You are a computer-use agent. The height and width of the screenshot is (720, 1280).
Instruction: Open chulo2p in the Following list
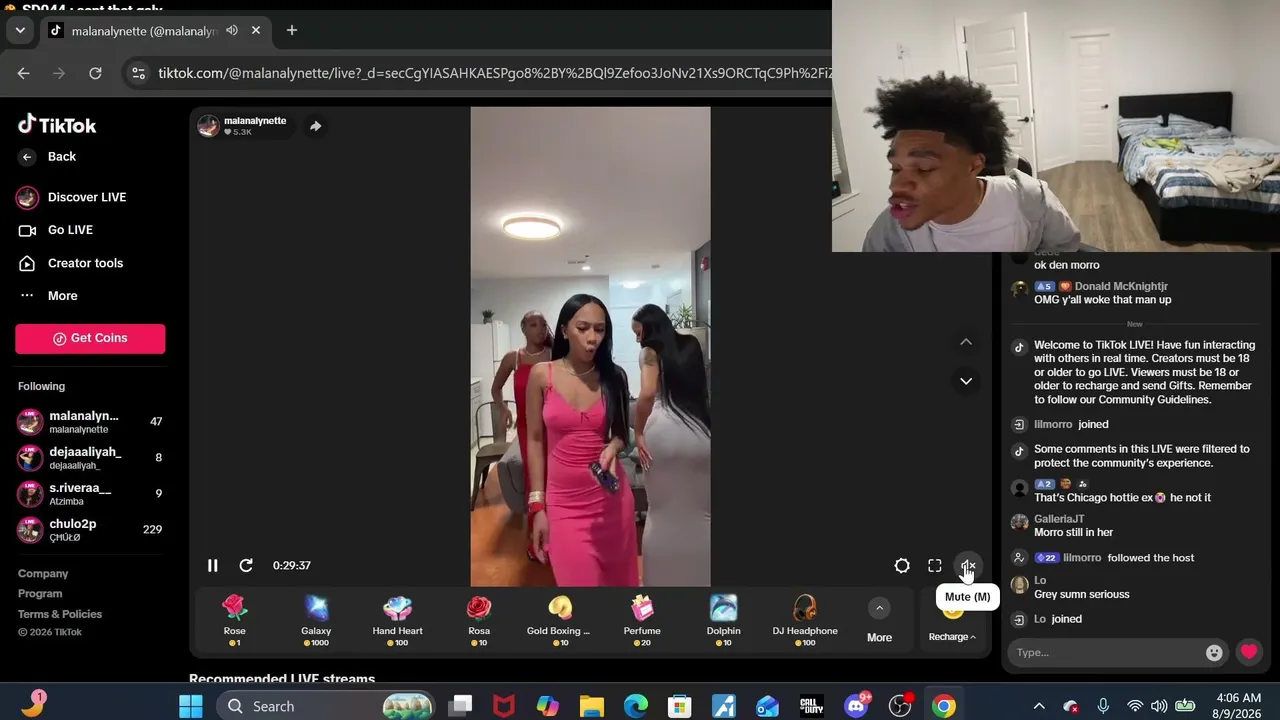pyautogui.click(x=90, y=530)
